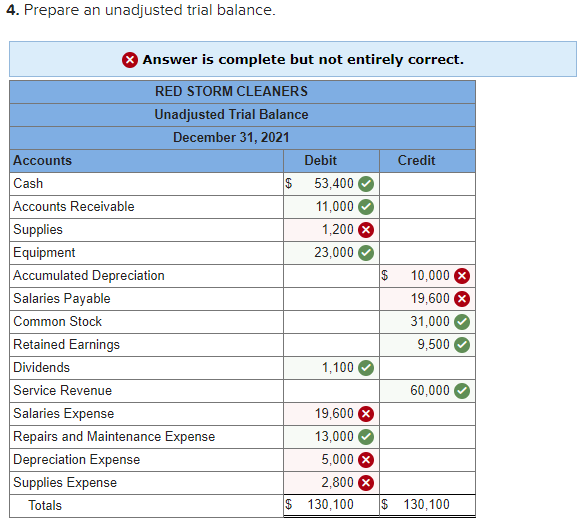Select the Common Stock credit value 31,000
The width and height of the screenshot is (584, 527).
tap(430, 322)
